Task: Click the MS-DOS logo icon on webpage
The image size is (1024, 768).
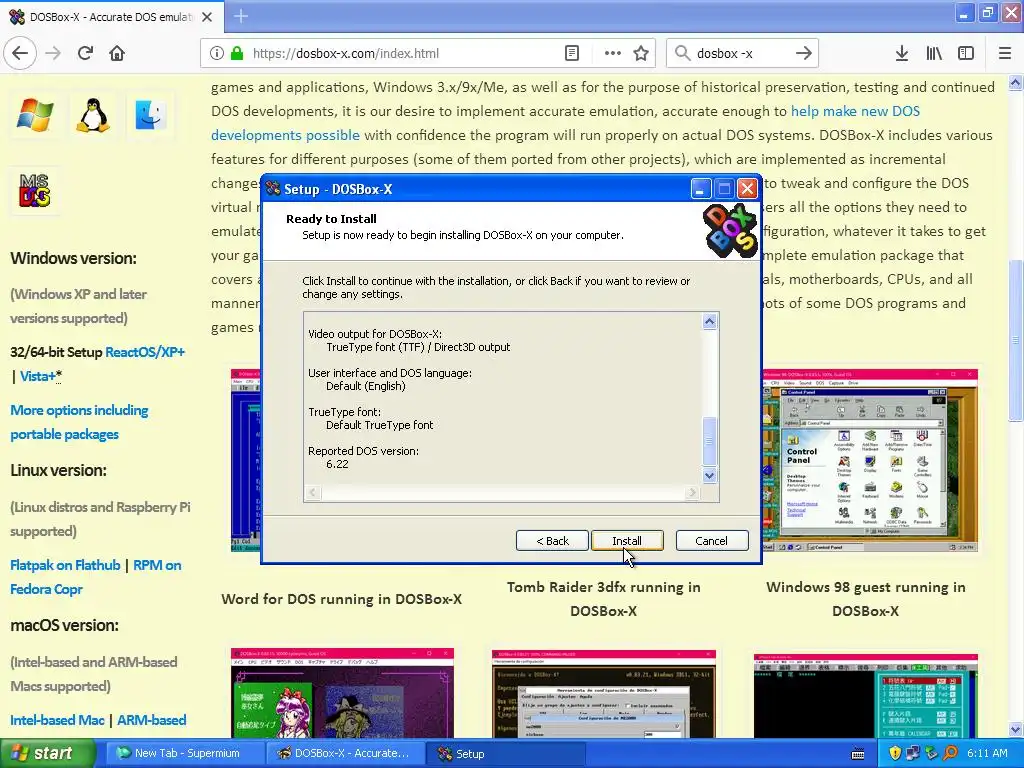Action: (x=35, y=191)
